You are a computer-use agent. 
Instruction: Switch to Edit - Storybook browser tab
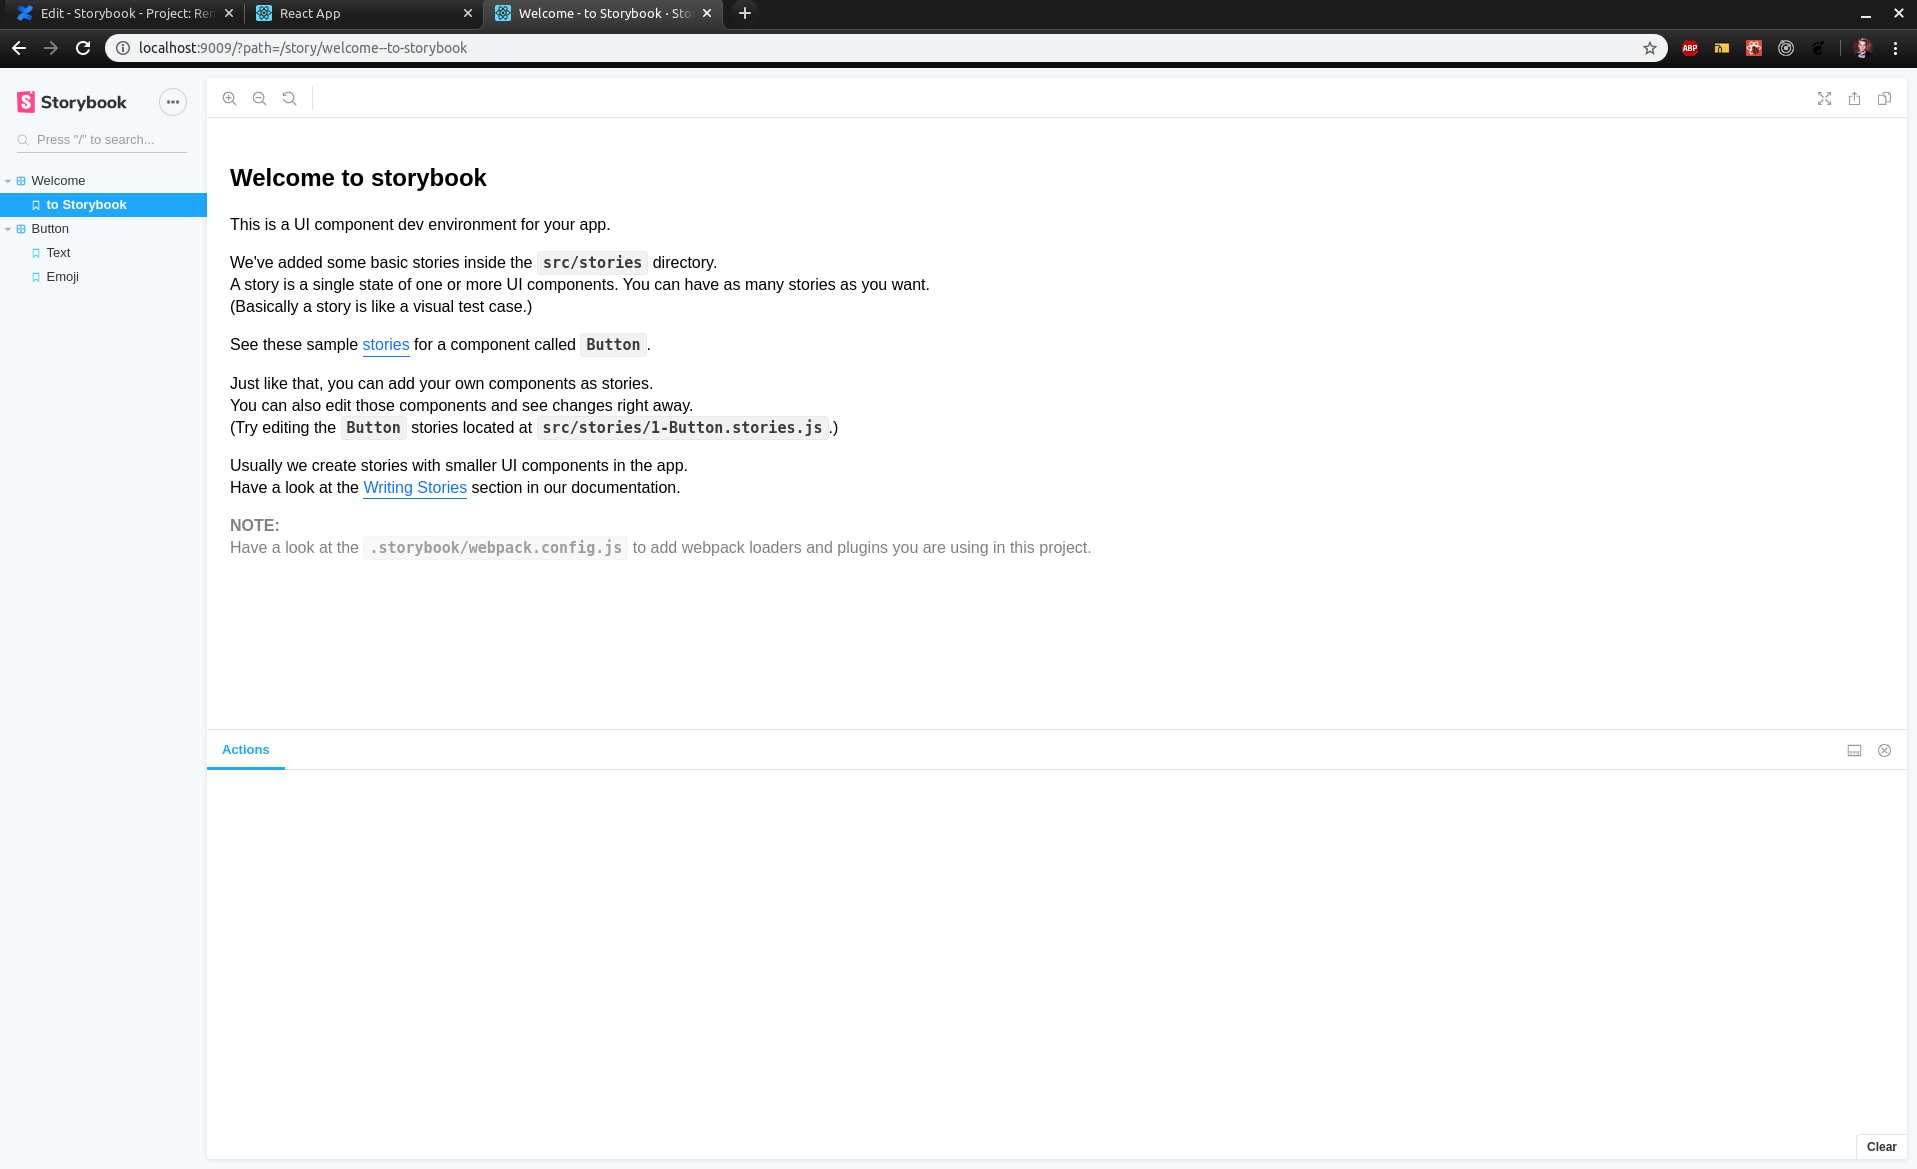point(125,13)
